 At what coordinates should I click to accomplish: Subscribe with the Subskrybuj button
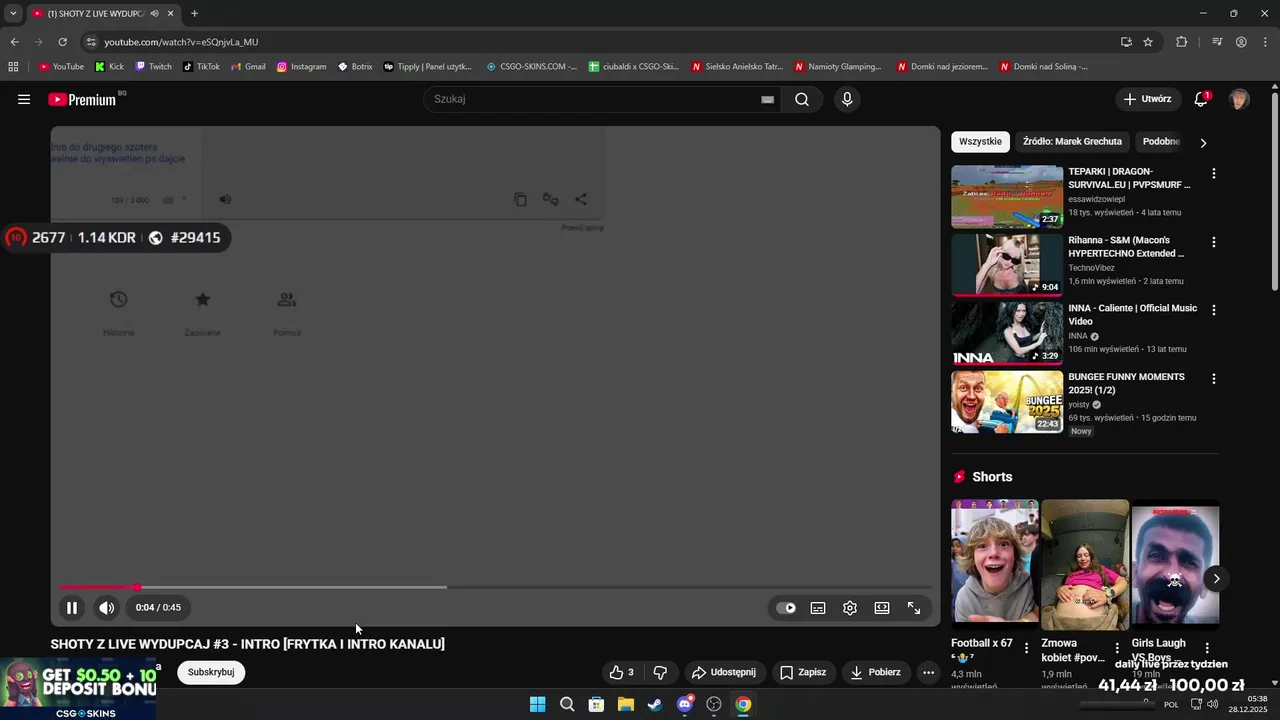(x=211, y=672)
